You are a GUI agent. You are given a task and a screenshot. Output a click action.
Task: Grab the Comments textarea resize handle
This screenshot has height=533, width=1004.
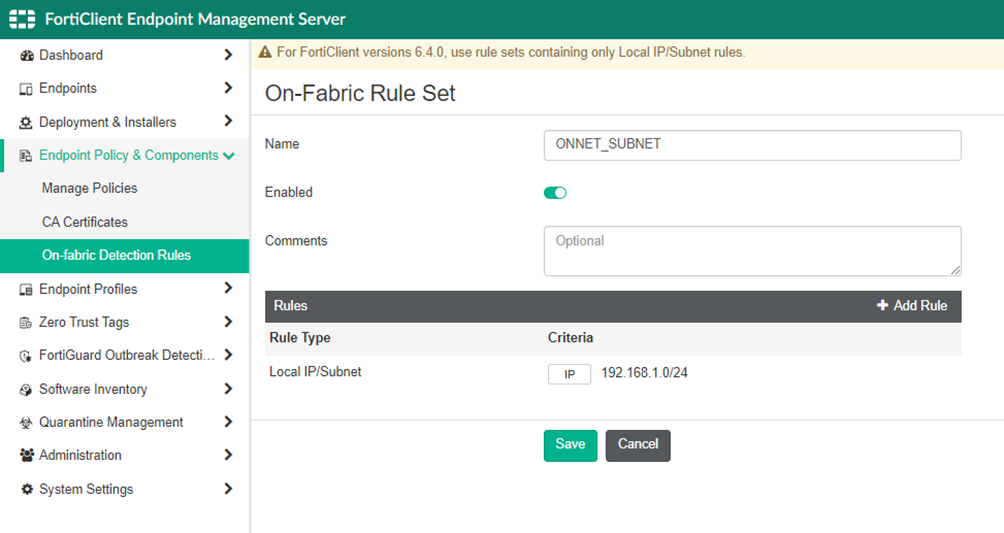pos(955,270)
